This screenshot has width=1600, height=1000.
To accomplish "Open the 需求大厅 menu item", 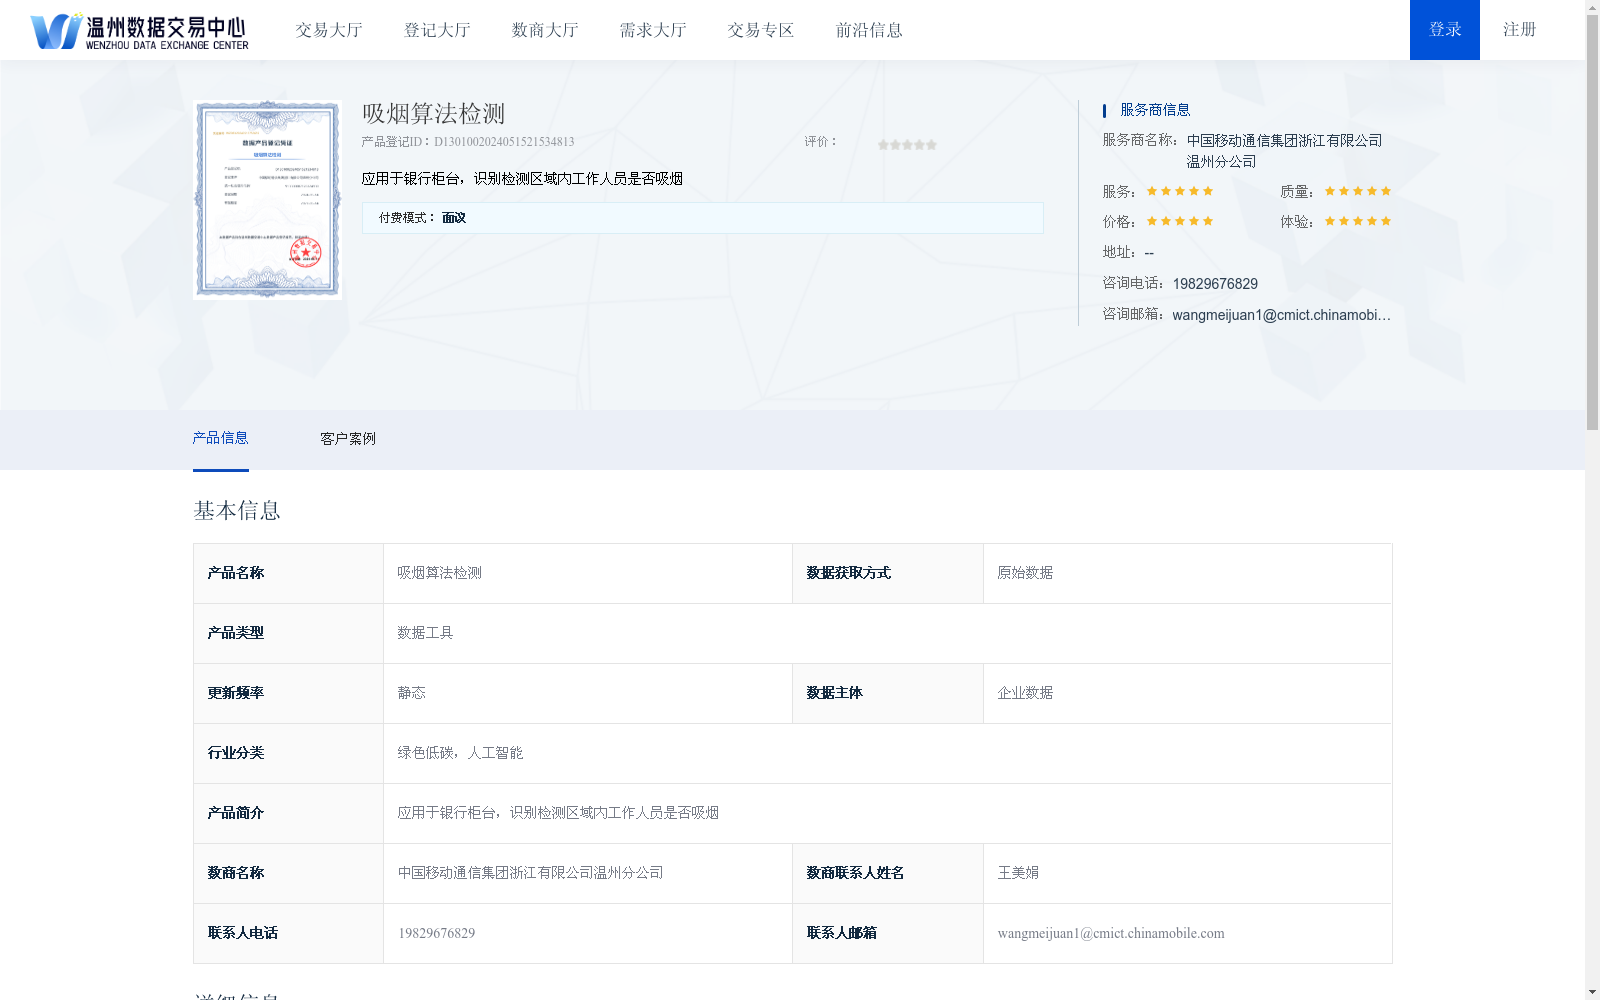I will (653, 30).
